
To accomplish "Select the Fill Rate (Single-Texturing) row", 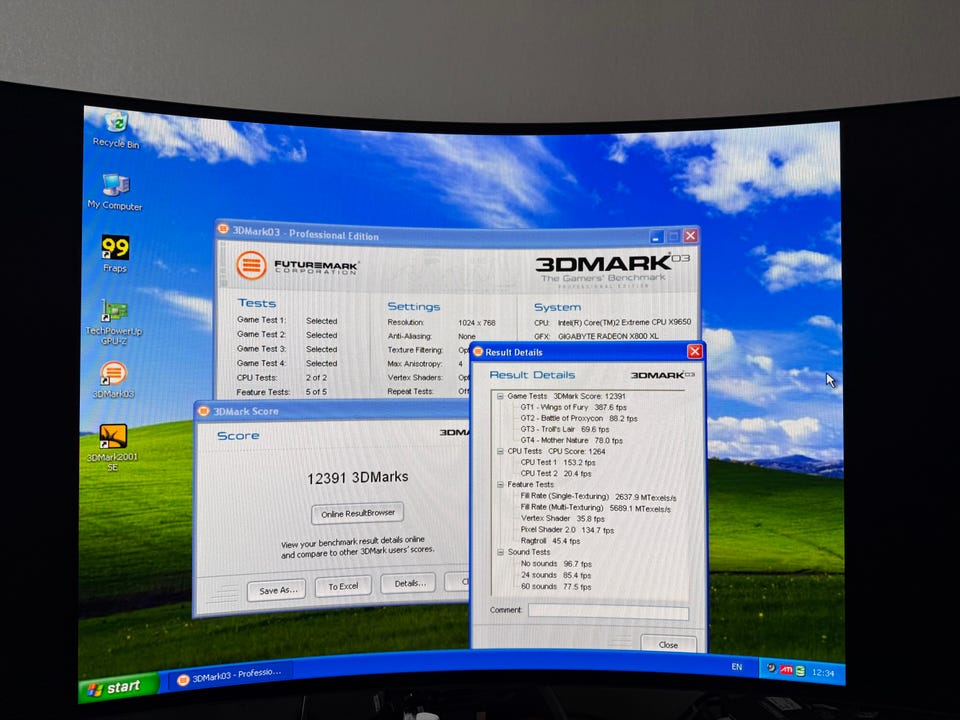I will coord(598,497).
